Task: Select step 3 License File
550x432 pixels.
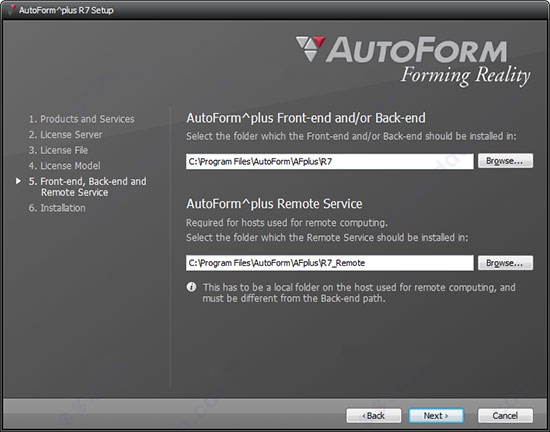Action: [x=58, y=150]
